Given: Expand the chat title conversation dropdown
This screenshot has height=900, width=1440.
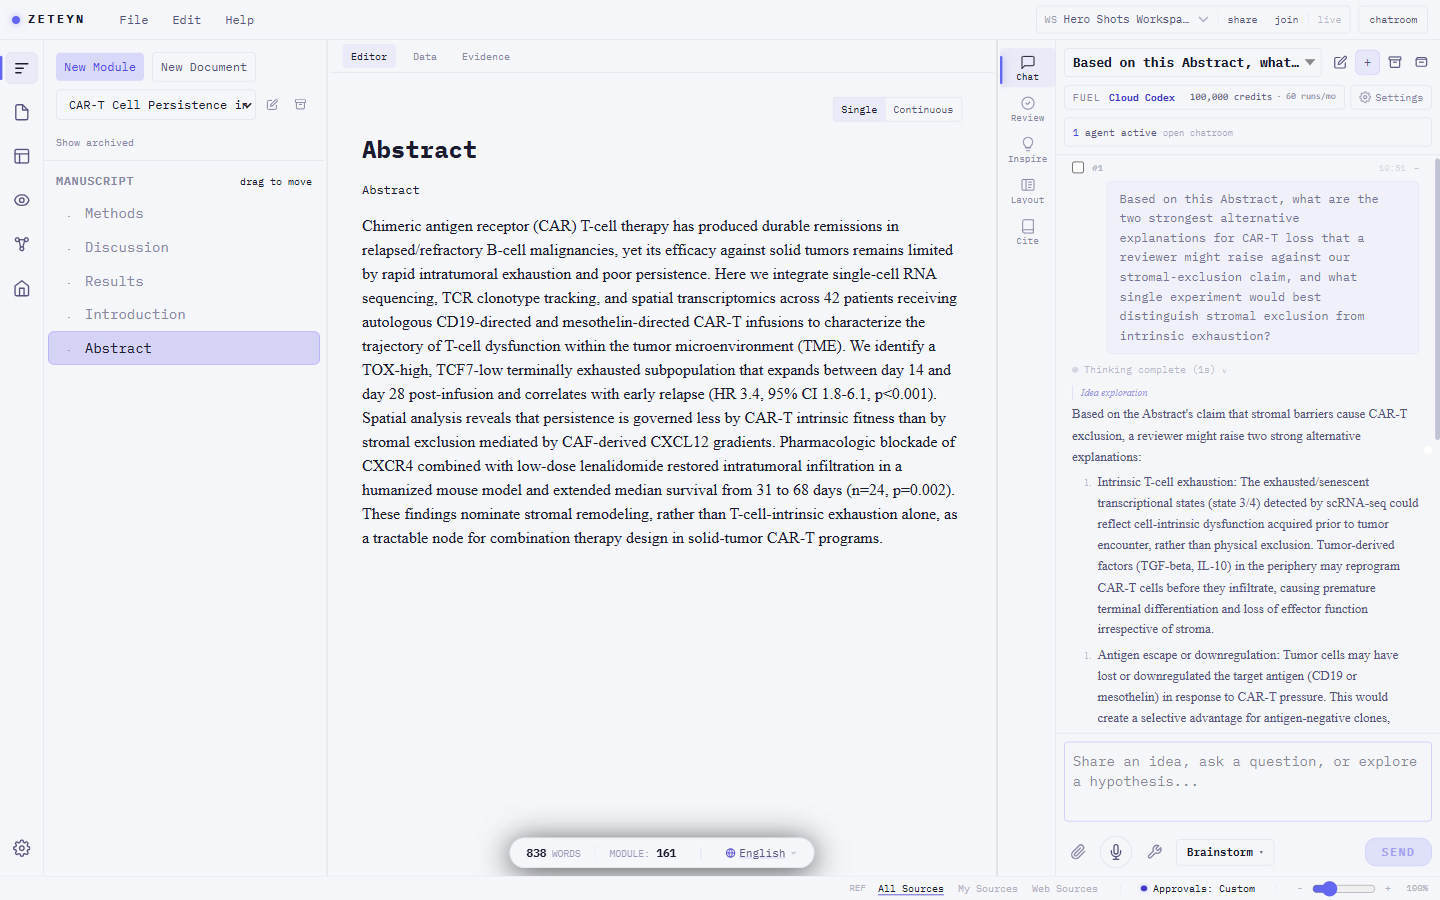Looking at the screenshot, I should (x=1193, y=63).
